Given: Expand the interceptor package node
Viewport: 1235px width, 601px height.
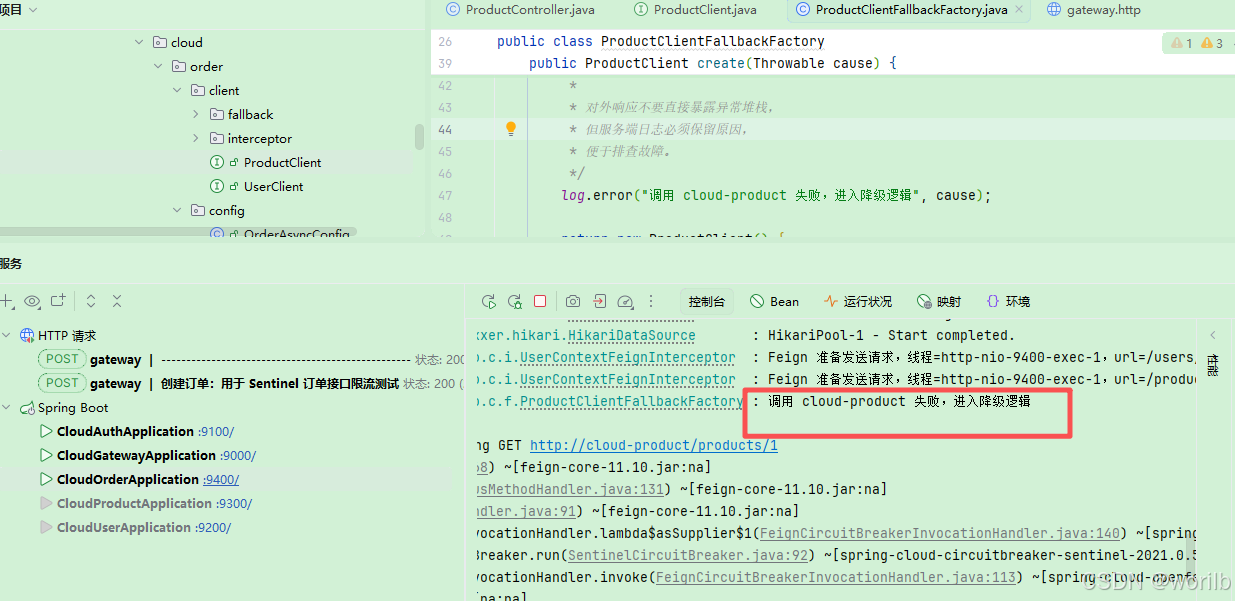Looking at the screenshot, I should tap(196, 139).
